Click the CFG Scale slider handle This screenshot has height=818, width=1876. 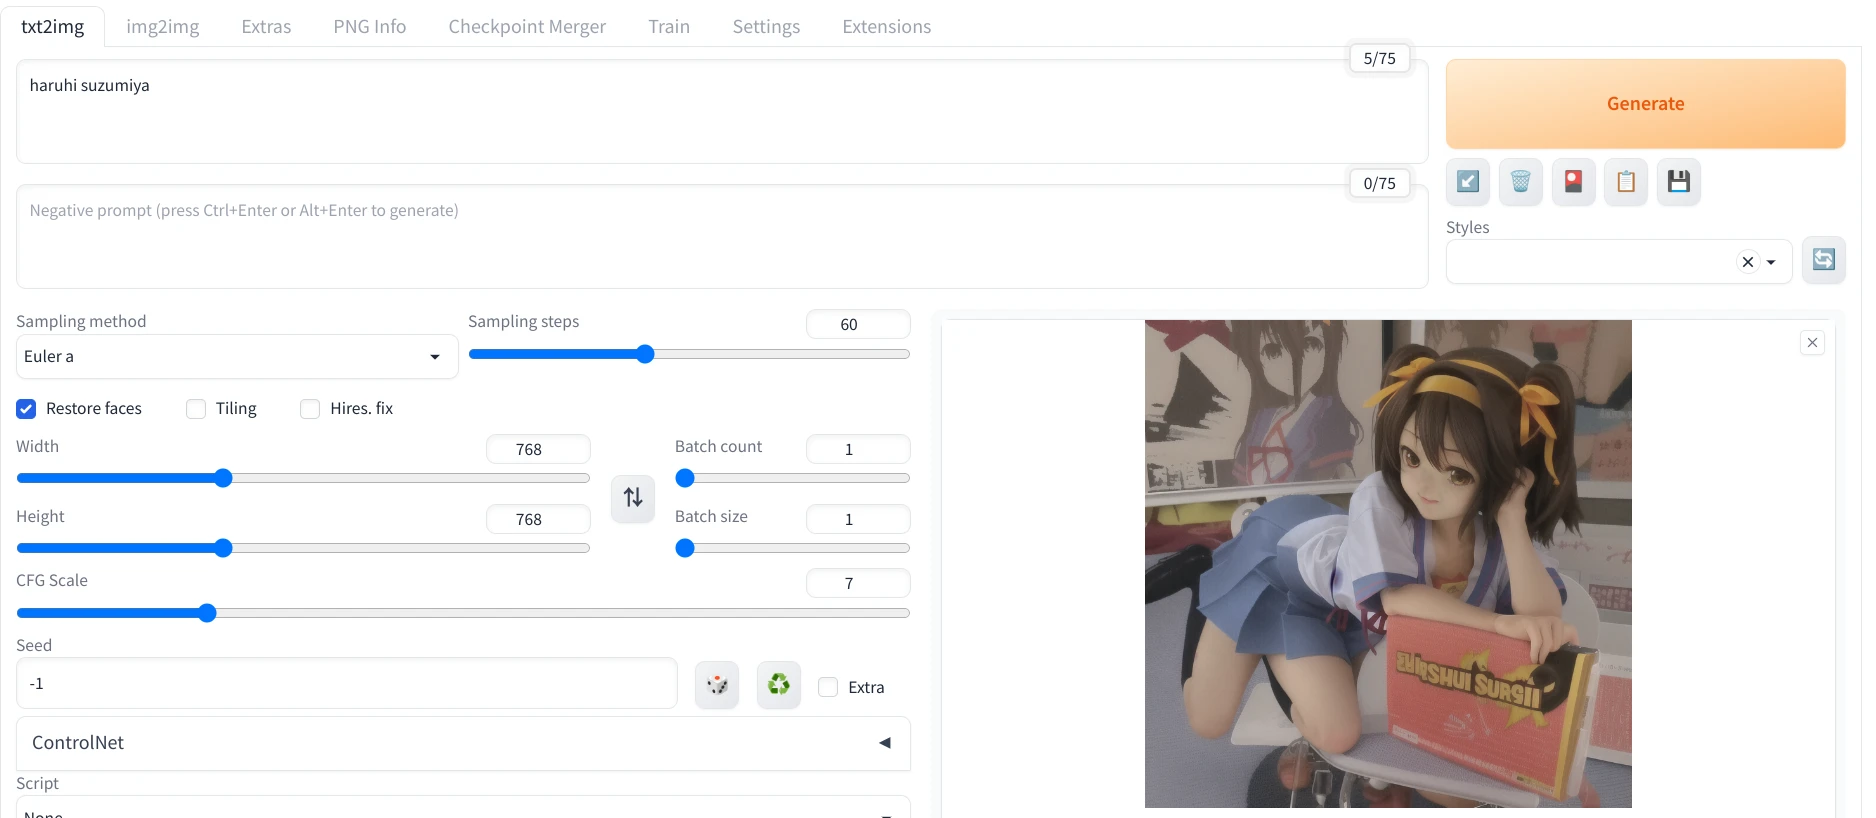click(x=207, y=613)
